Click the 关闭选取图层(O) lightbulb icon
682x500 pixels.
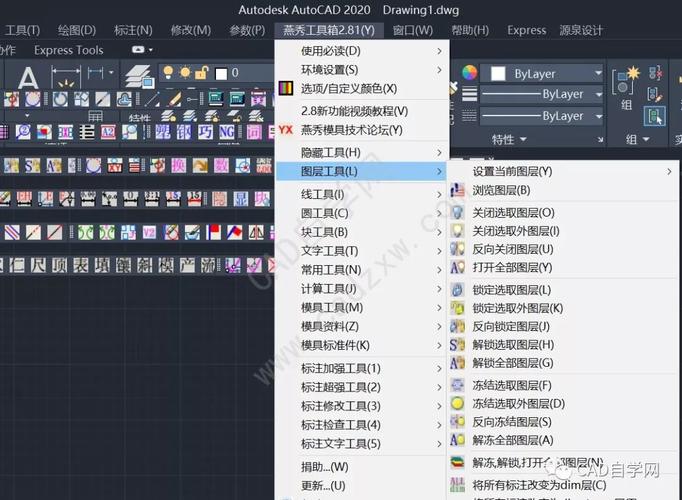pos(457,213)
